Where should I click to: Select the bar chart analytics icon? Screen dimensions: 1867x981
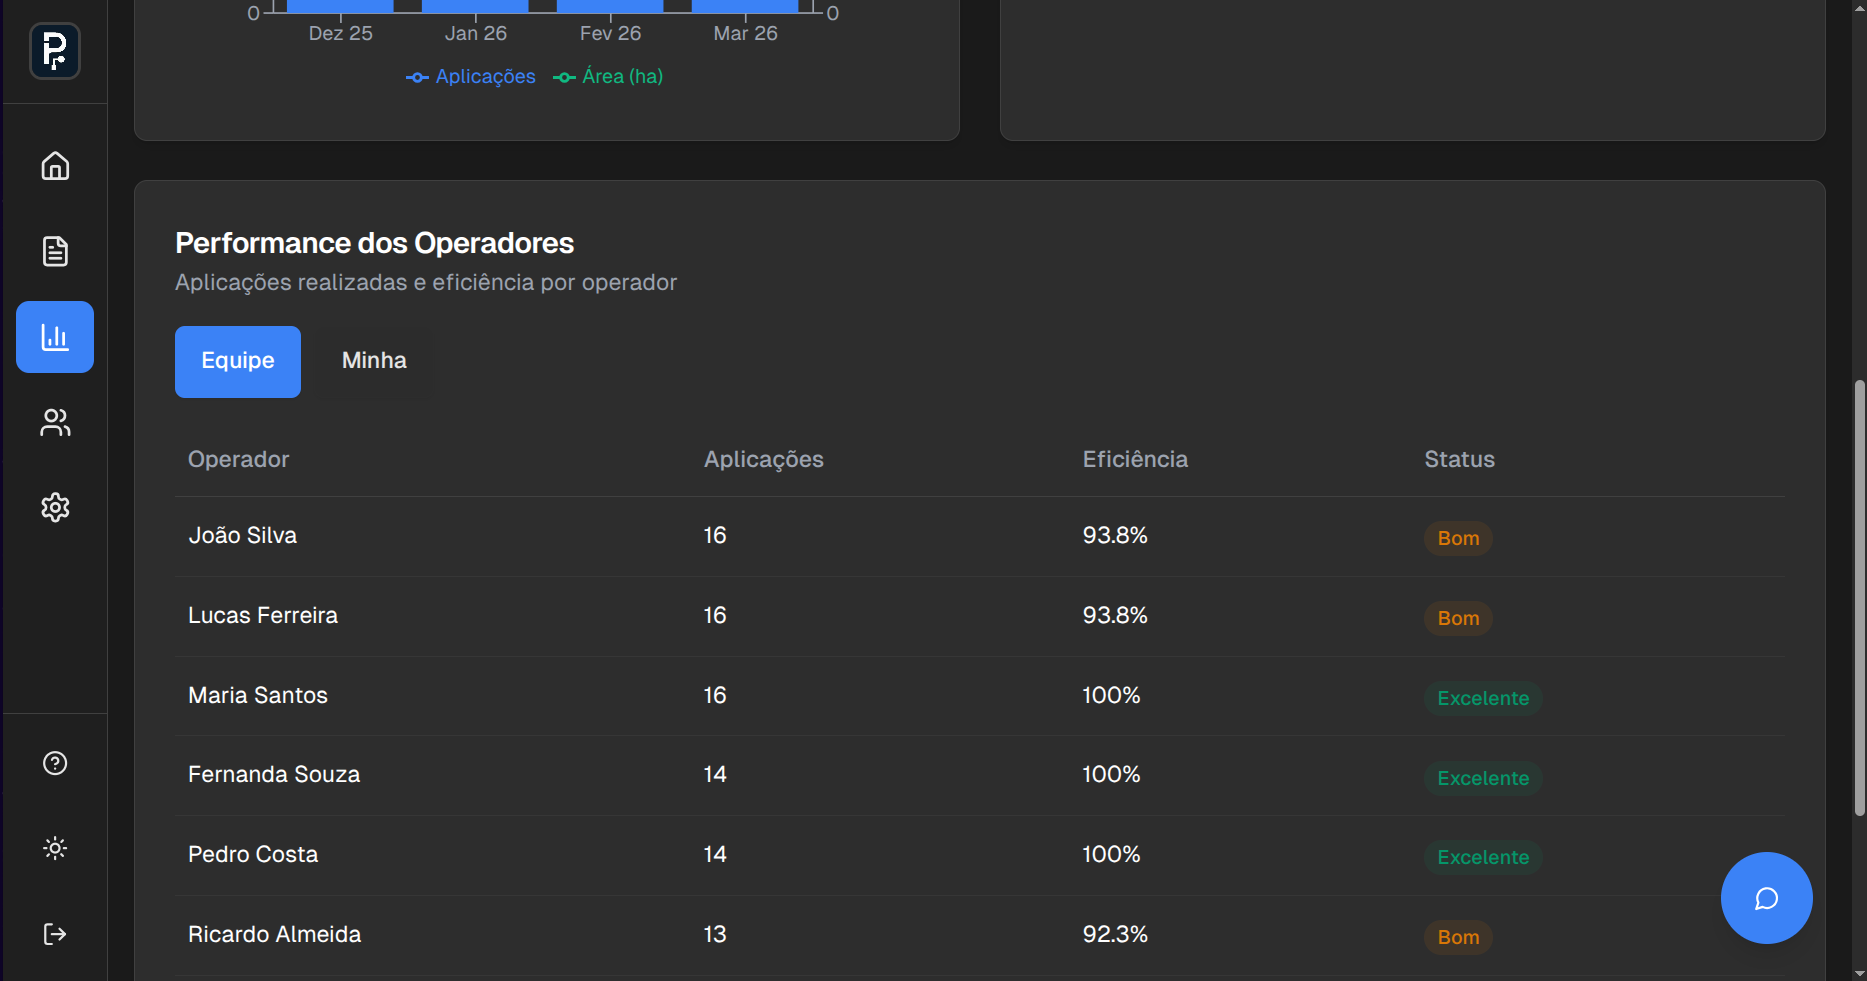54,337
